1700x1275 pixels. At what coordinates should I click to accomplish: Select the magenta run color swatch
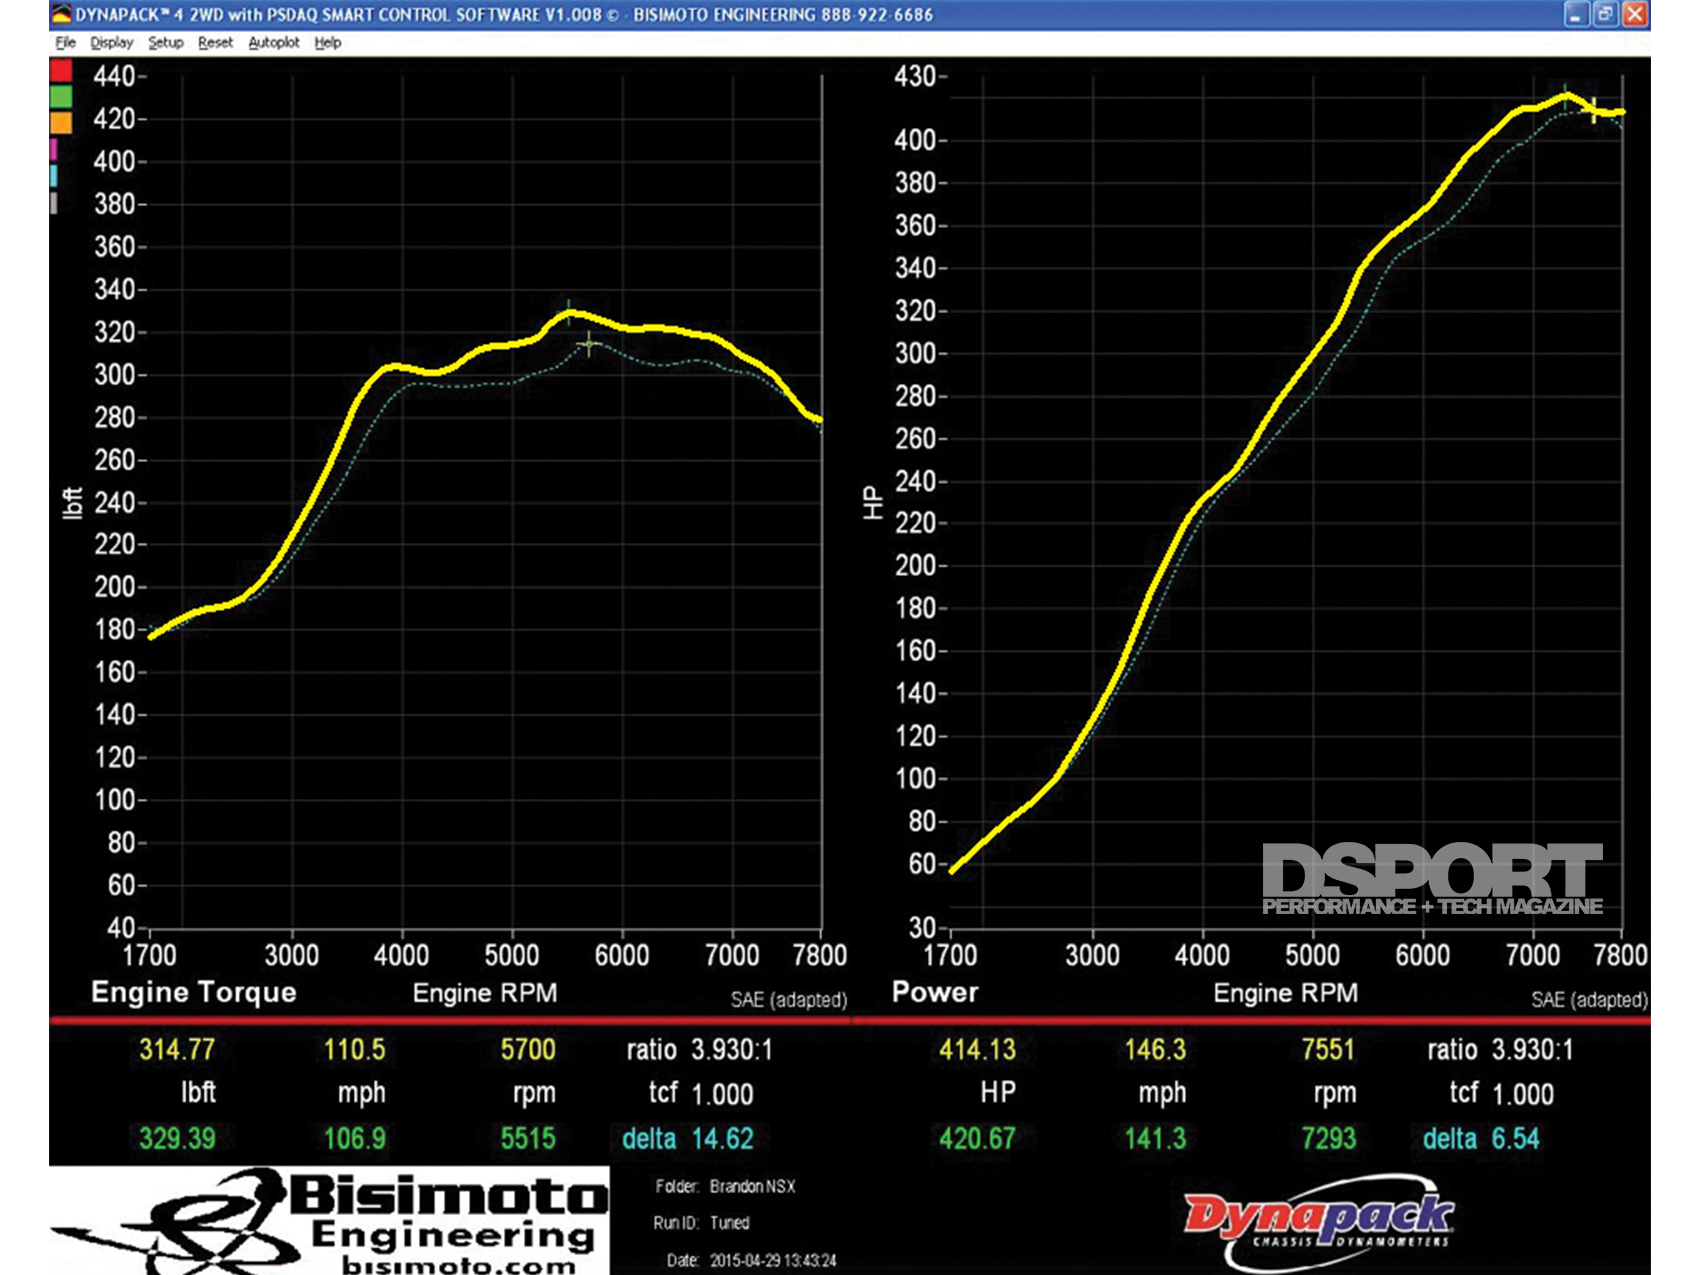point(54,149)
